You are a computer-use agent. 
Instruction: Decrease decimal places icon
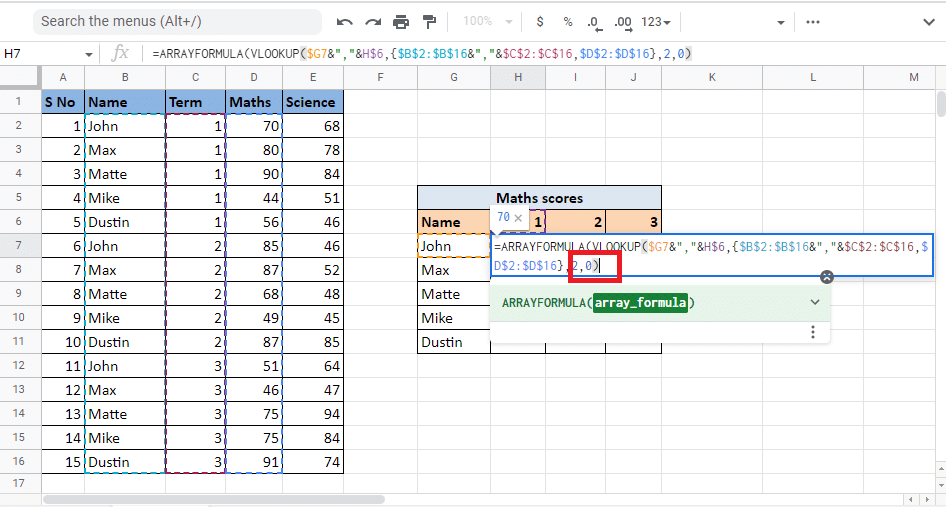click(594, 23)
